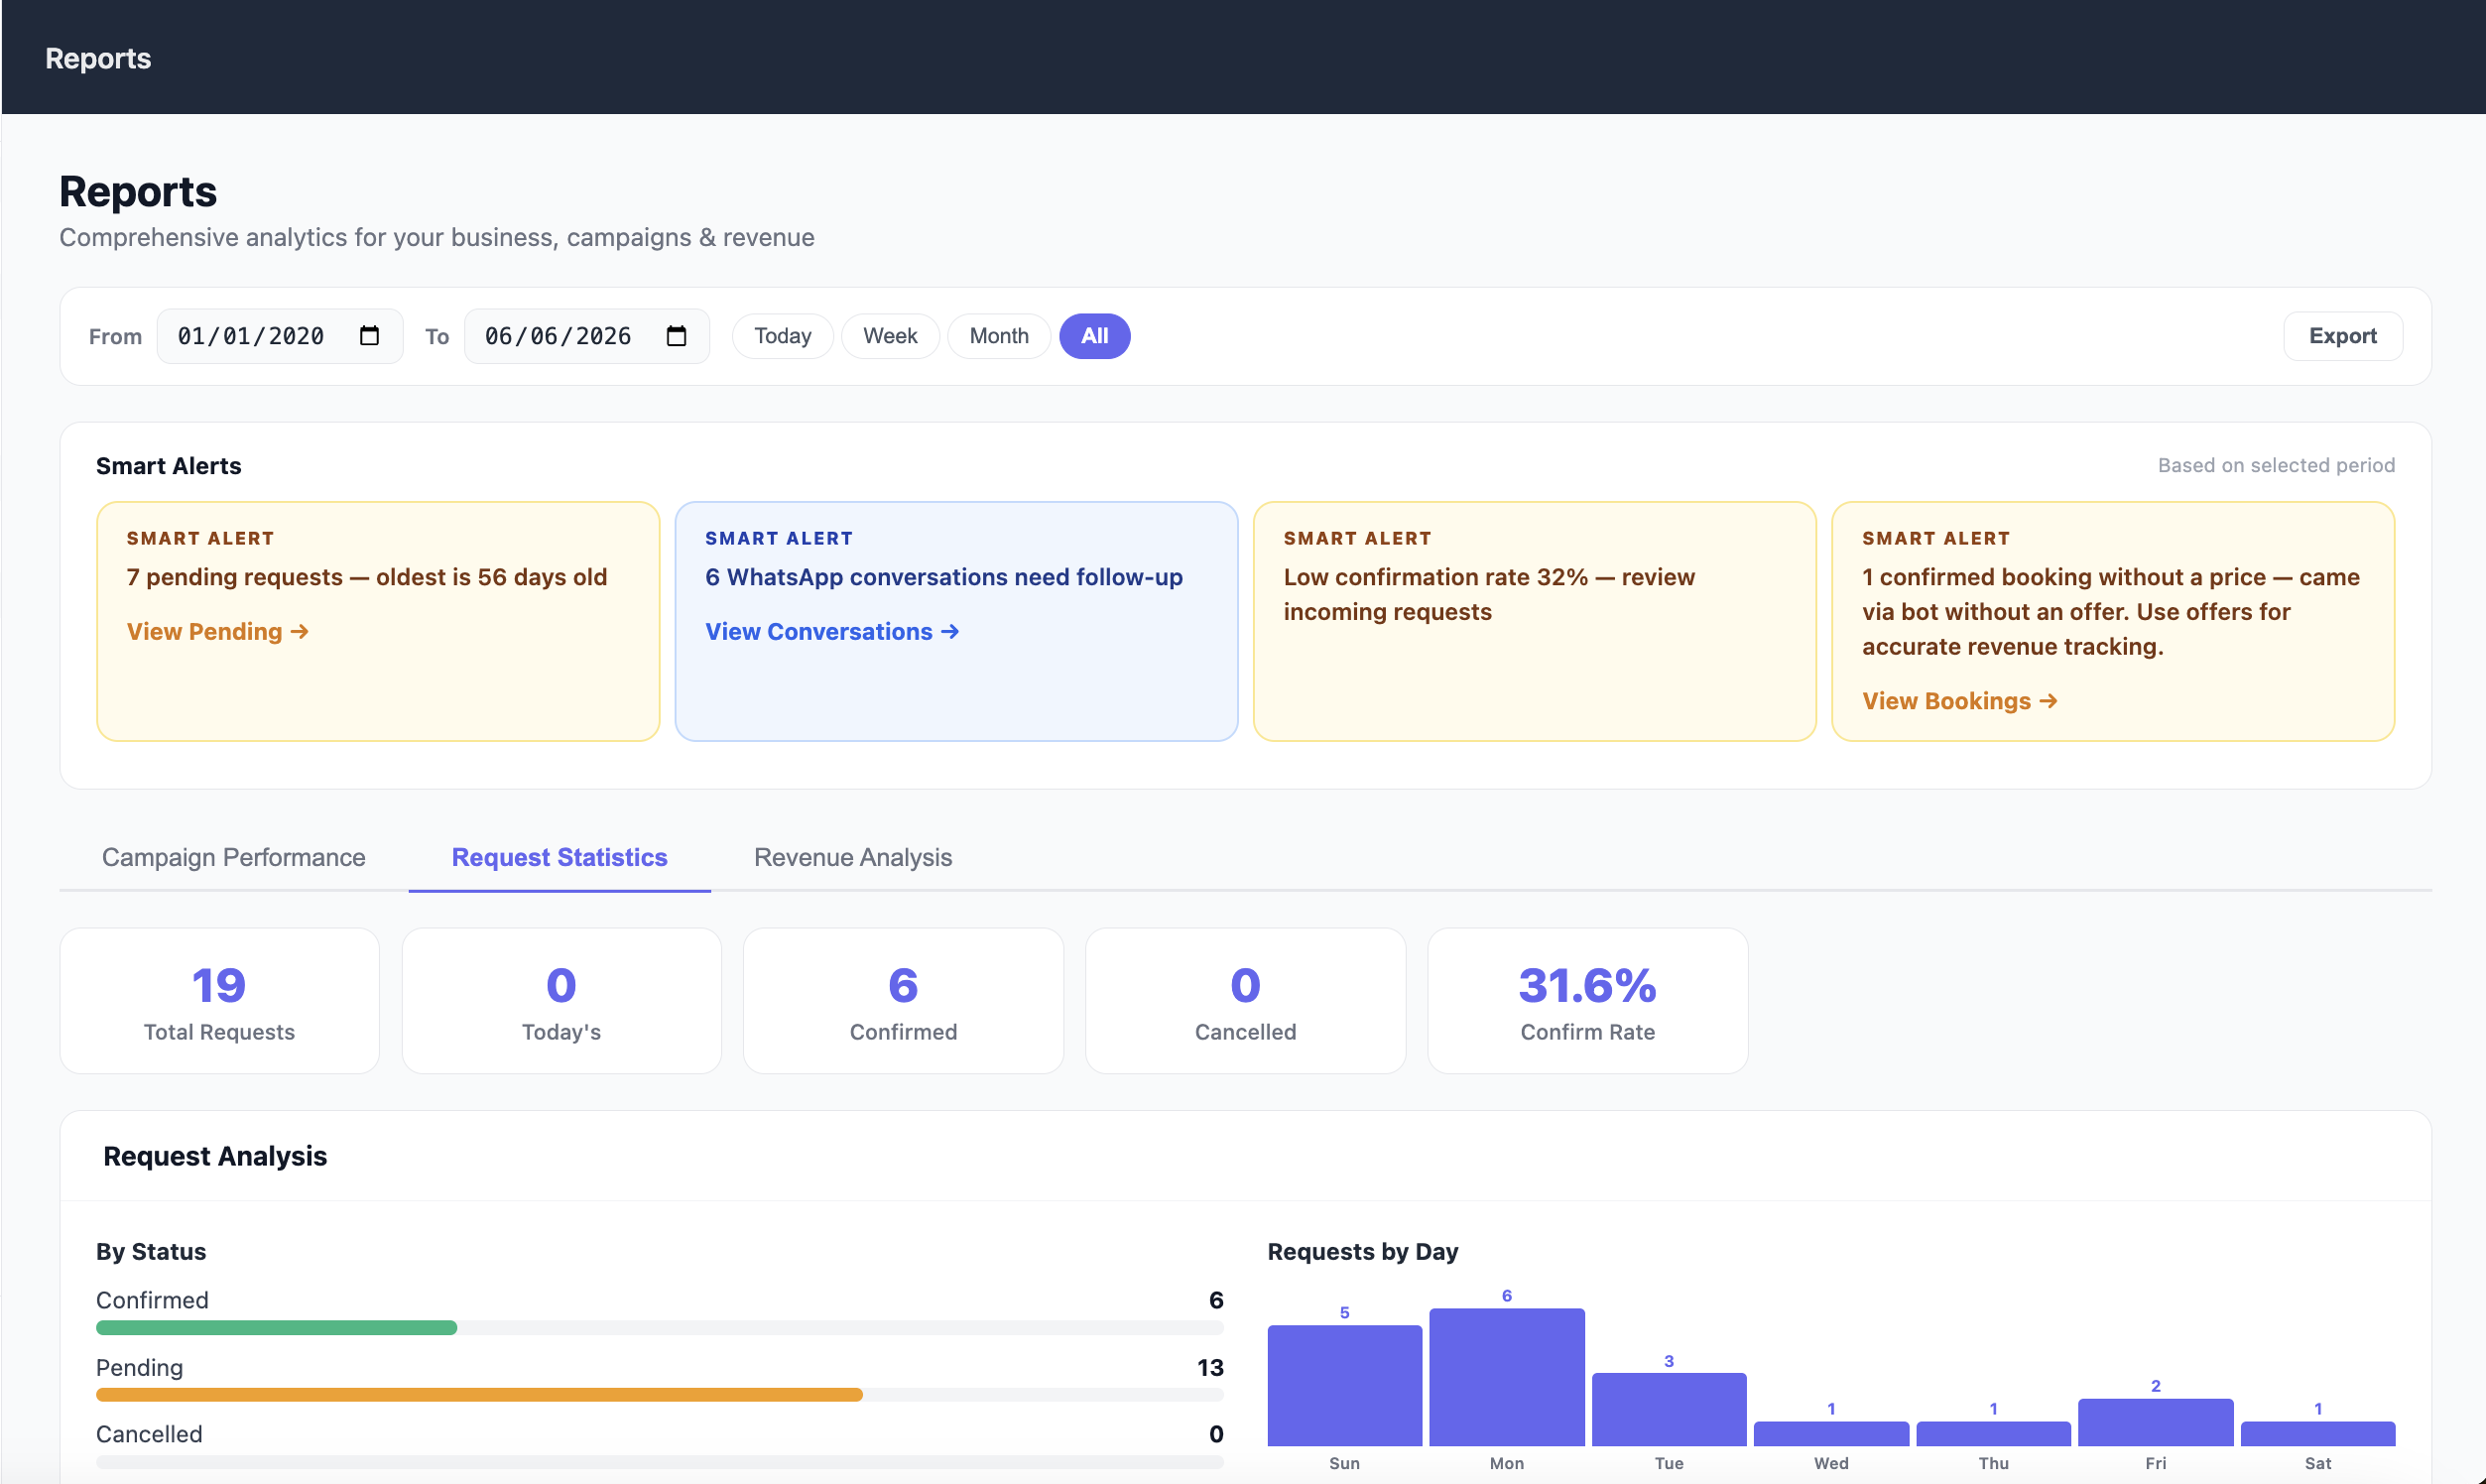Screen dimensions: 2486x1484
Task: Click the Sun bar in Requests by Day
Action: pyautogui.click(x=1344, y=1386)
